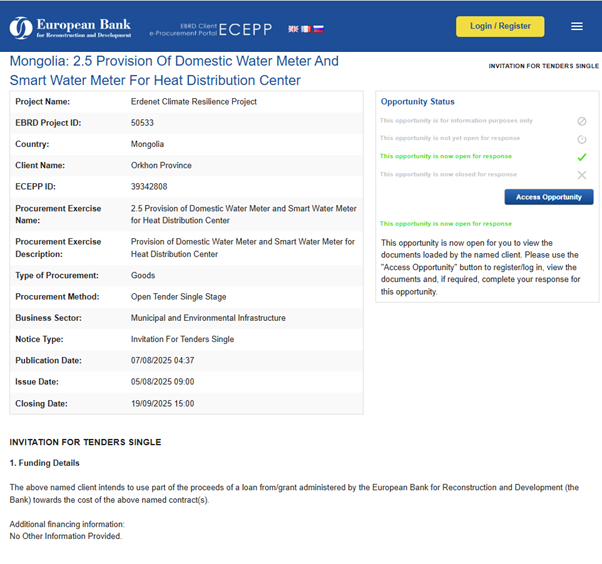Click the 'Procurement Exercise Name:' label
602x564 pixels.
click(58, 214)
